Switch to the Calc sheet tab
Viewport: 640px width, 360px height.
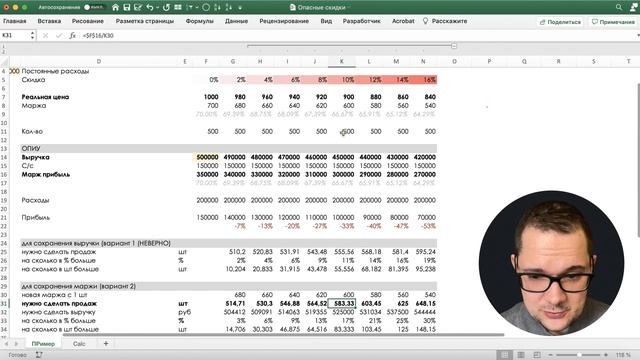[79, 344]
